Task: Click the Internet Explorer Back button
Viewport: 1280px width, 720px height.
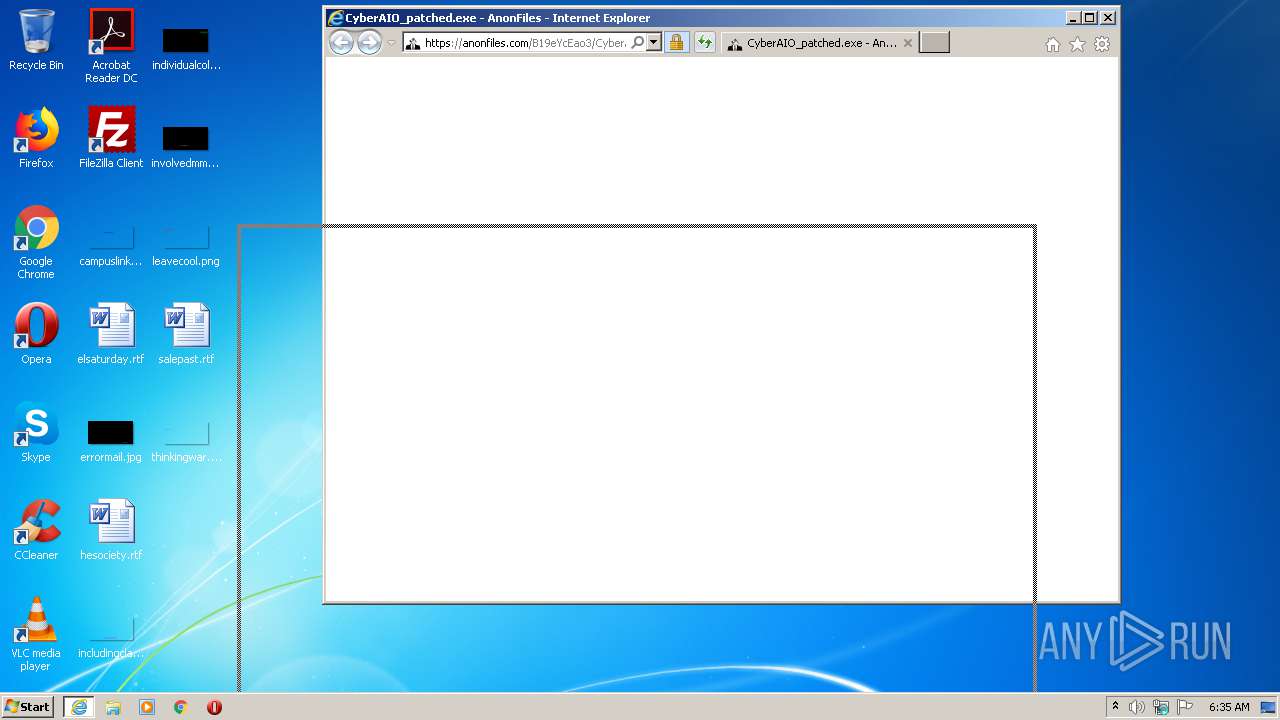Action: tap(341, 43)
